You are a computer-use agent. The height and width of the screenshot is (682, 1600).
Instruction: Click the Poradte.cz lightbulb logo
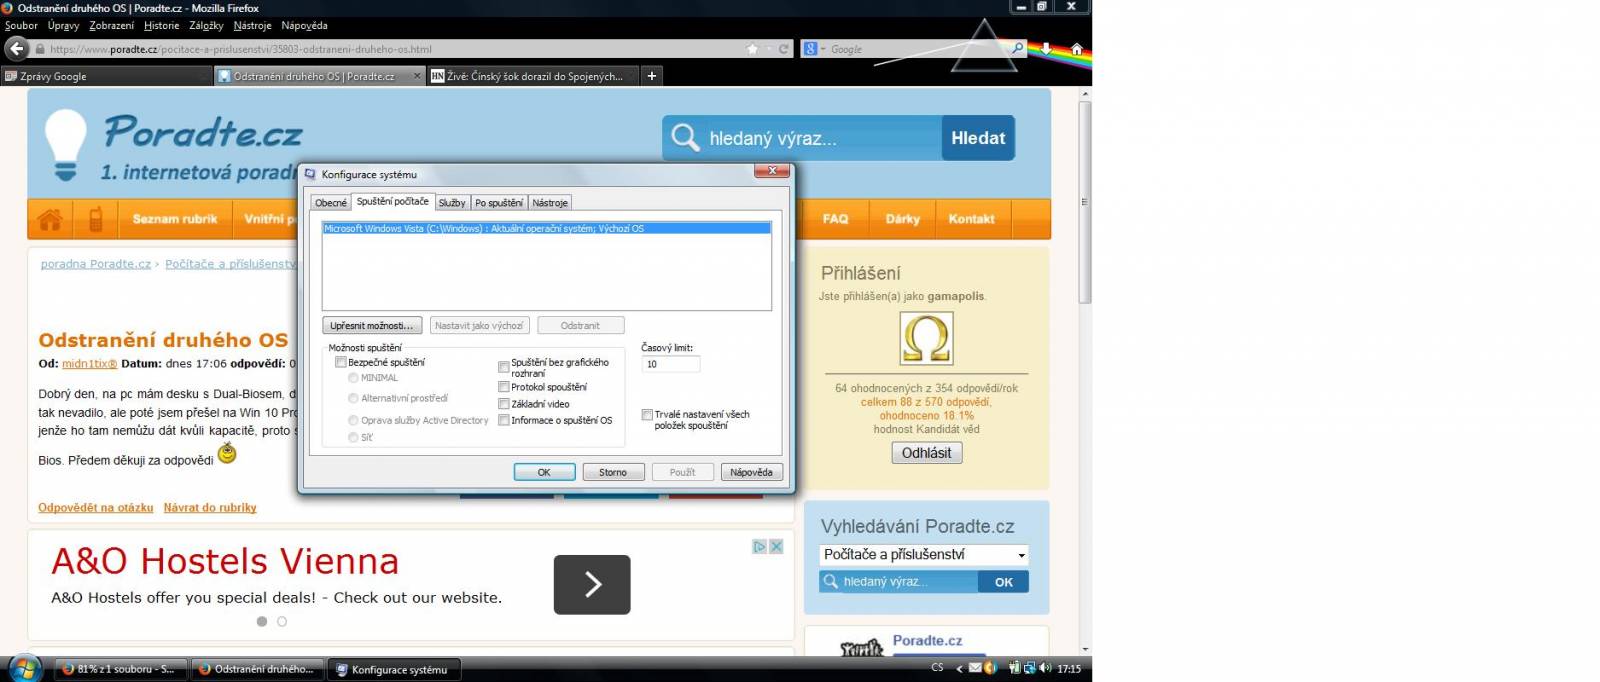(x=66, y=146)
